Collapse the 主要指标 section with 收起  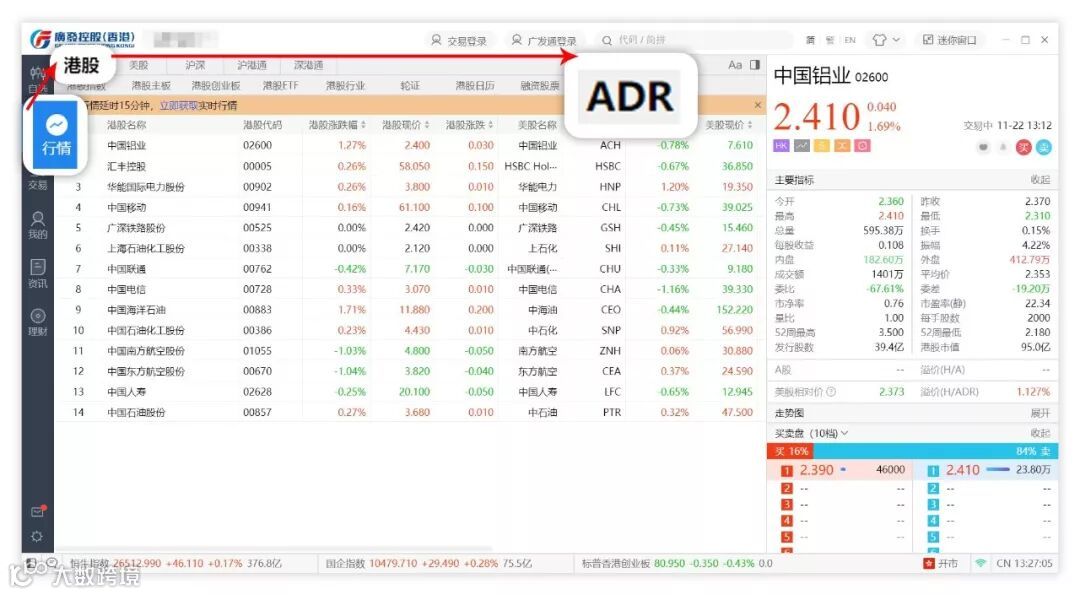(1040, 180)
